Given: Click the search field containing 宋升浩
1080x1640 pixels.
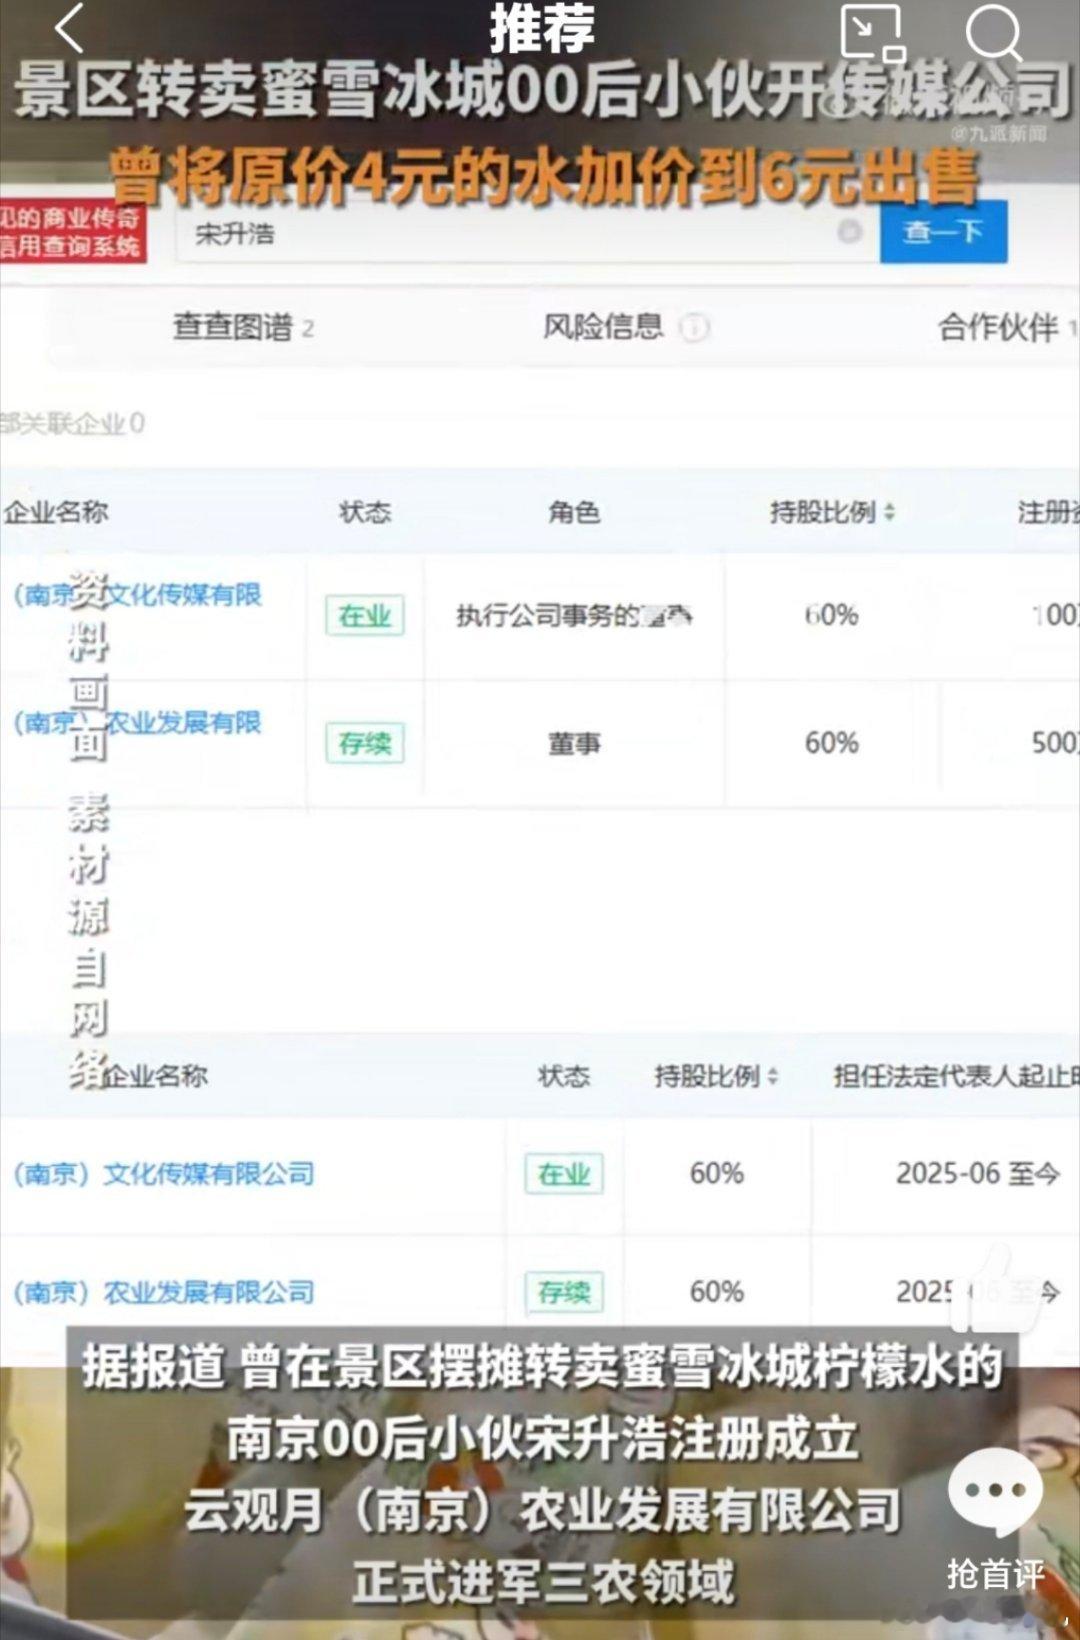Looking at the screenshot, I should point(526,234).
